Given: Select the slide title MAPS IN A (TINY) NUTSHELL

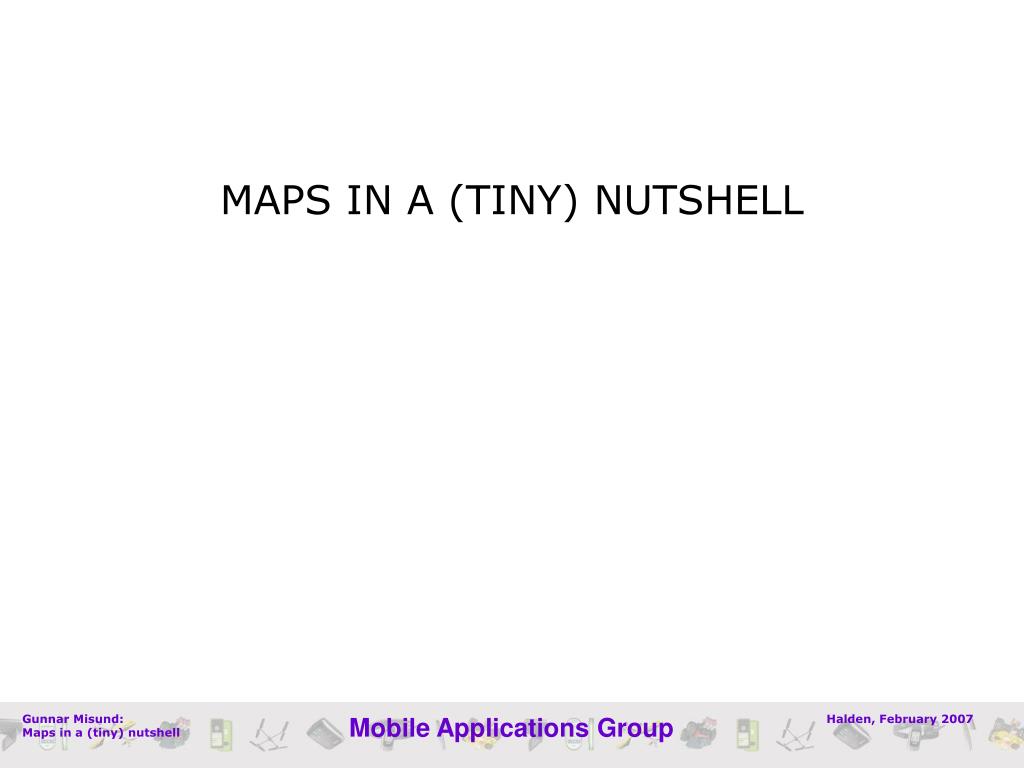Looking at the screenshot, I should [512, 202].
